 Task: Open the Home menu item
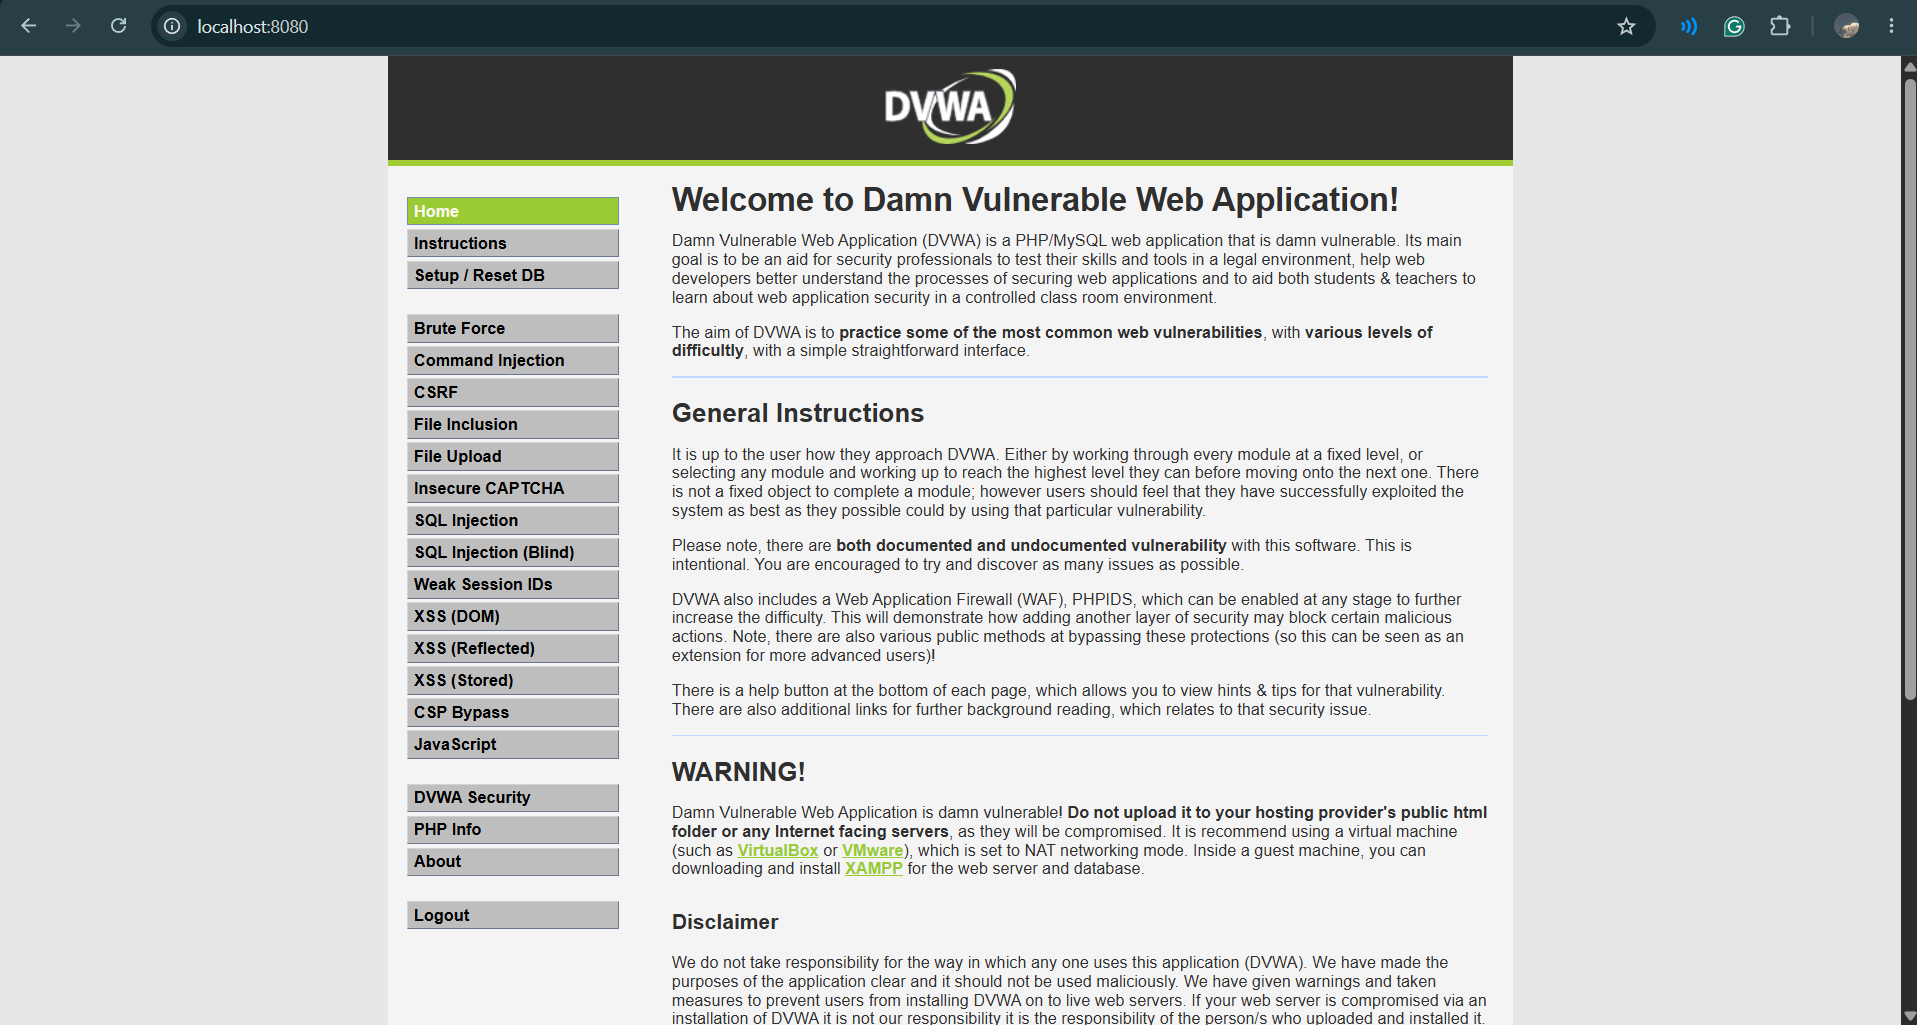coord(513,211)
